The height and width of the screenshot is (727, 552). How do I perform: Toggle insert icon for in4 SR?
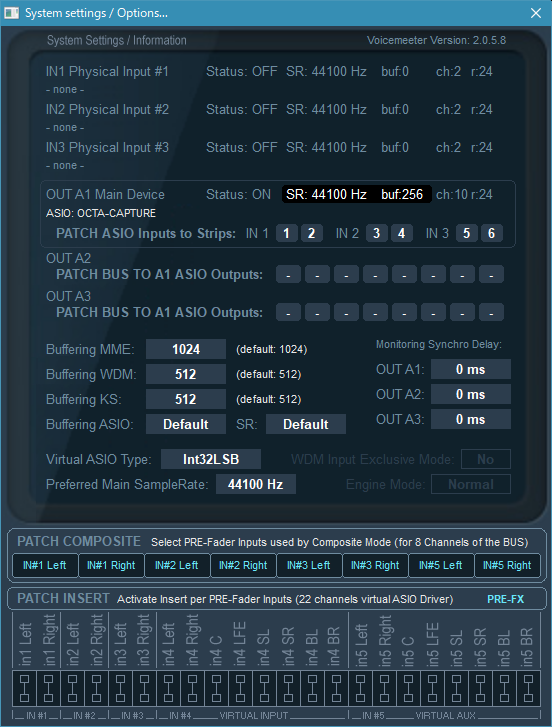(288, 688)
